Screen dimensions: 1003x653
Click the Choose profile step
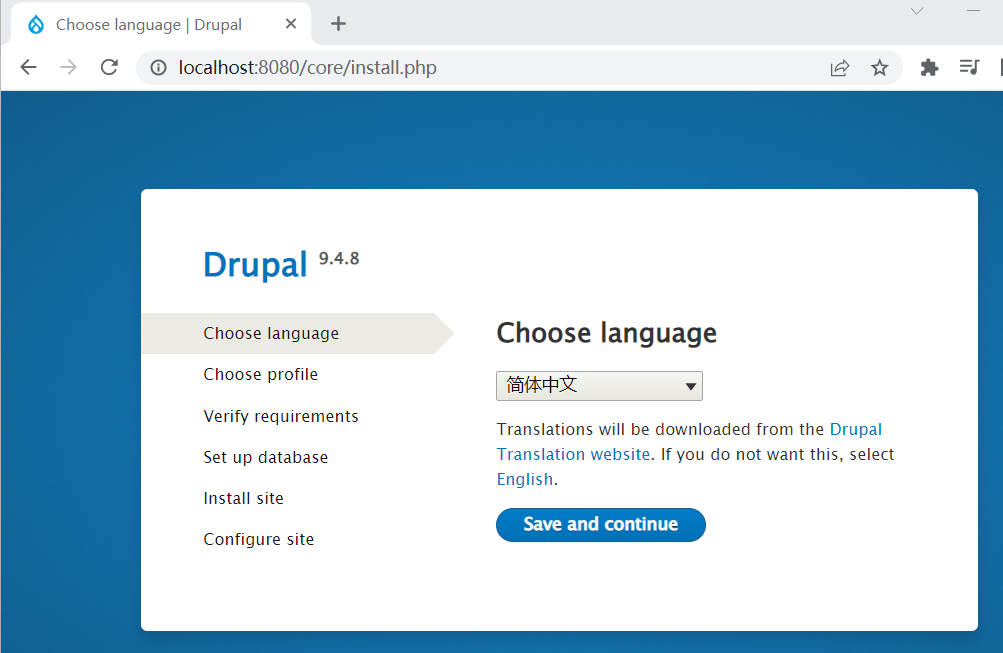(260, 374)
